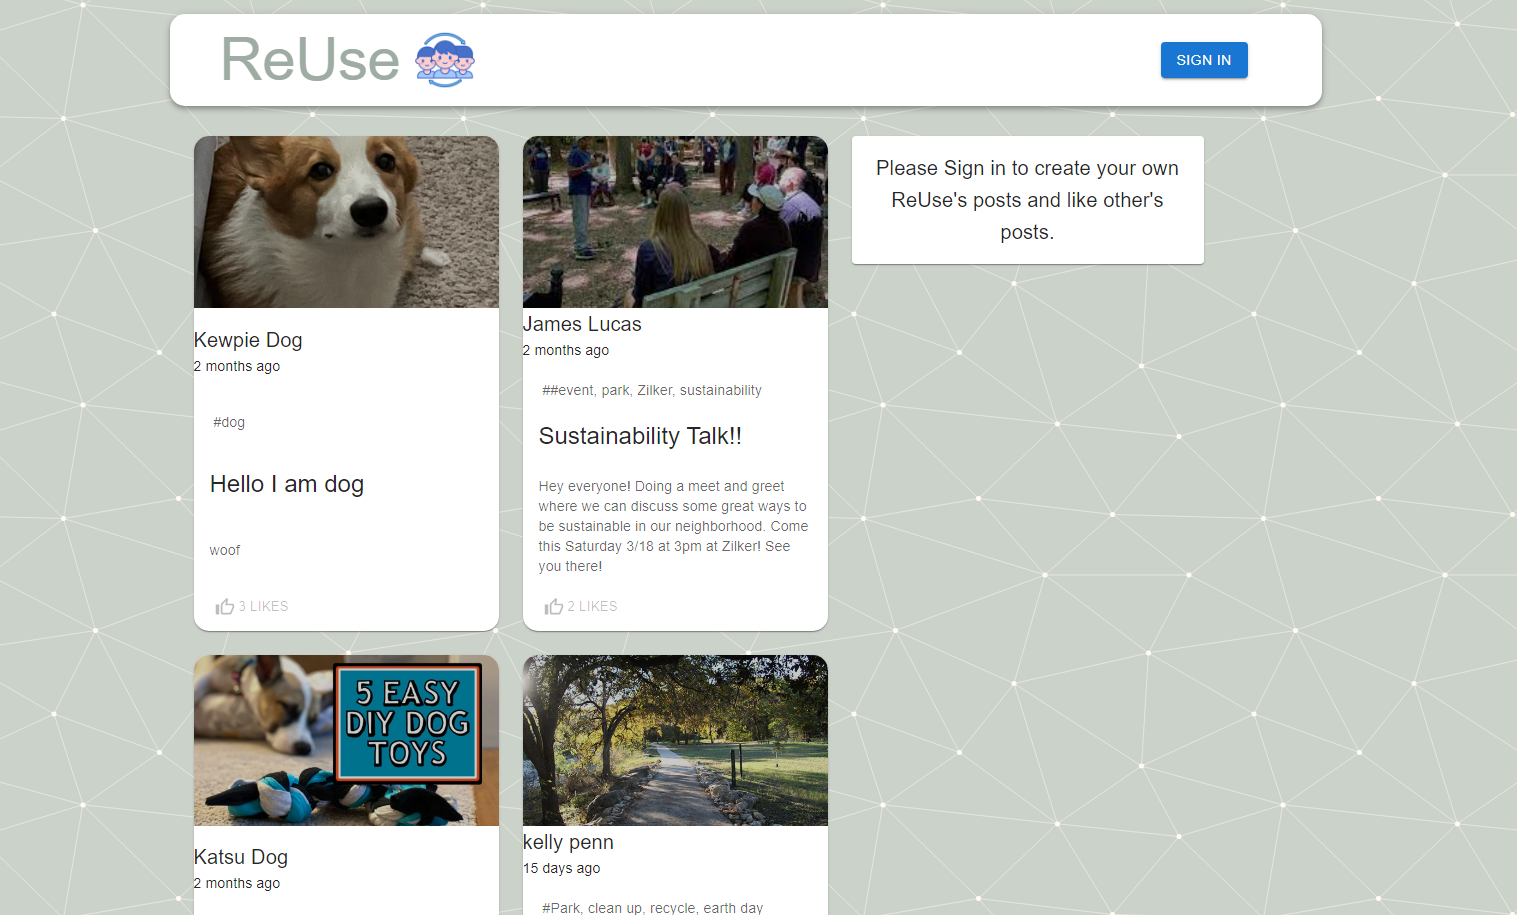
Task: Click the ReUse site title
Action: pos(311,60)
